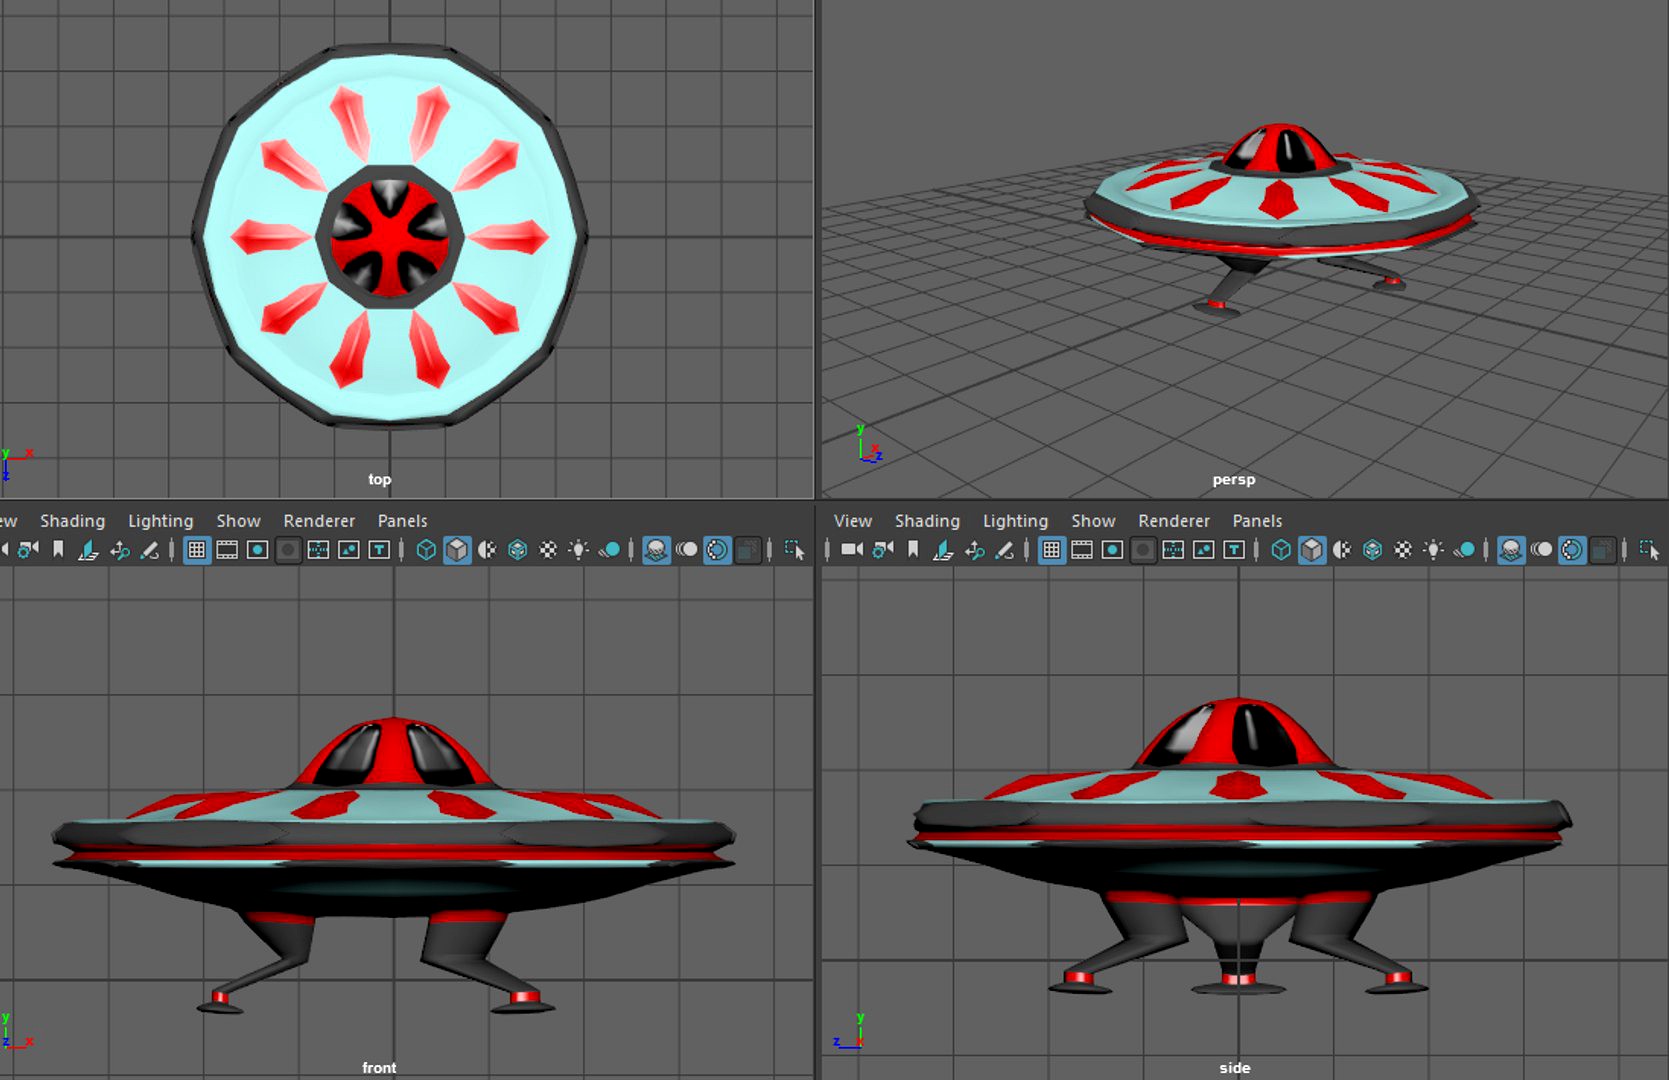Switch to Wireframe shading in side panel toolbar
This screenshot has height=1080, width=1669.
click(1281, 549)
